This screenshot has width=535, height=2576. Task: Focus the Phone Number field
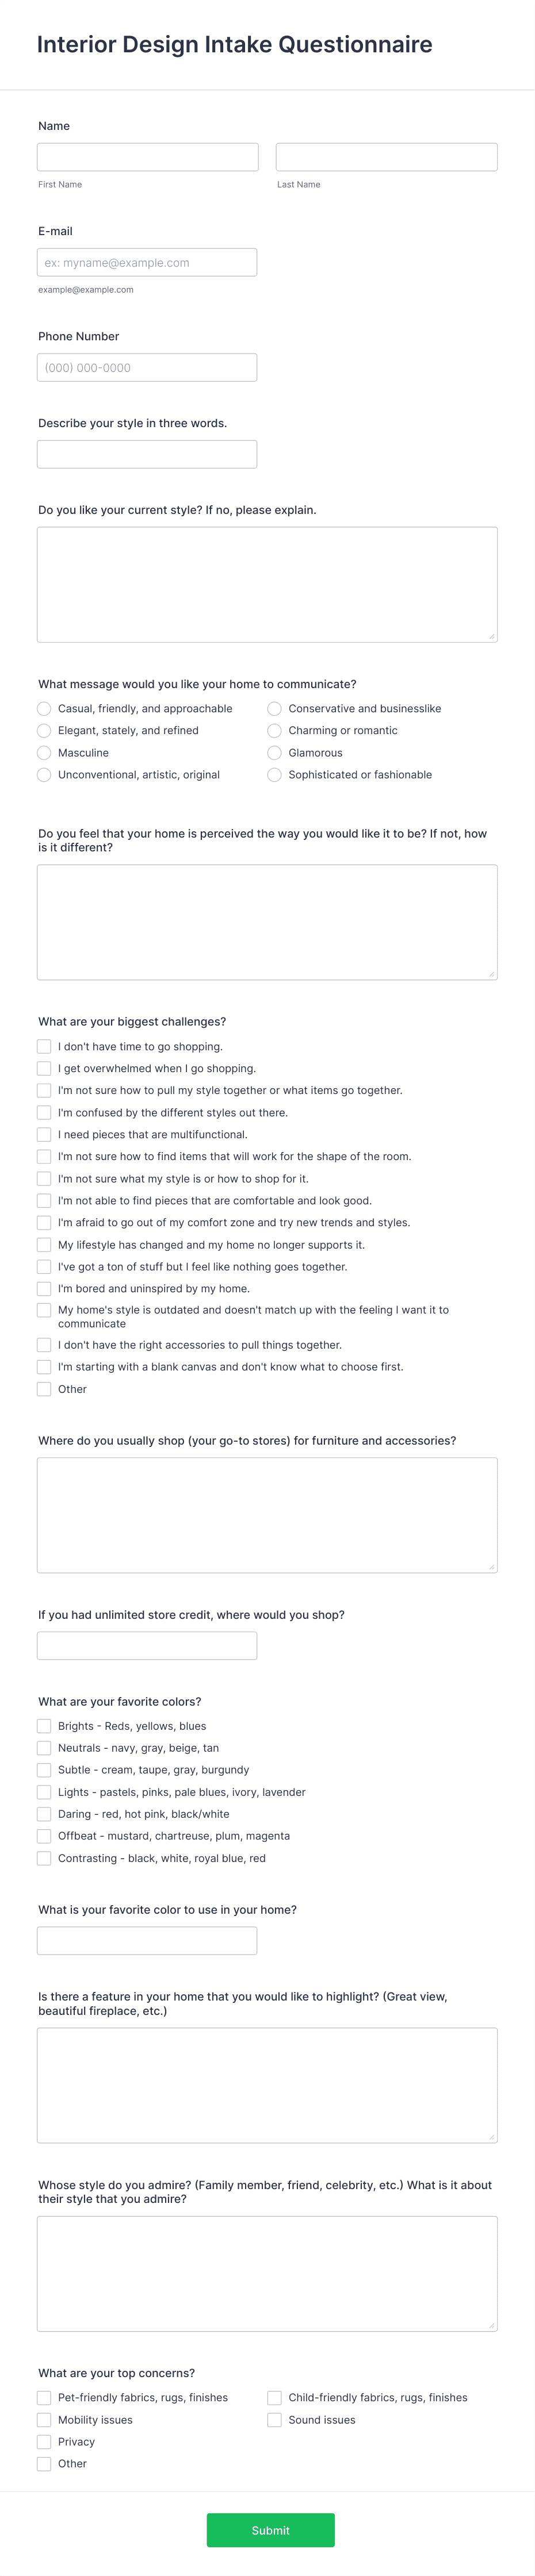pos(146,367)
